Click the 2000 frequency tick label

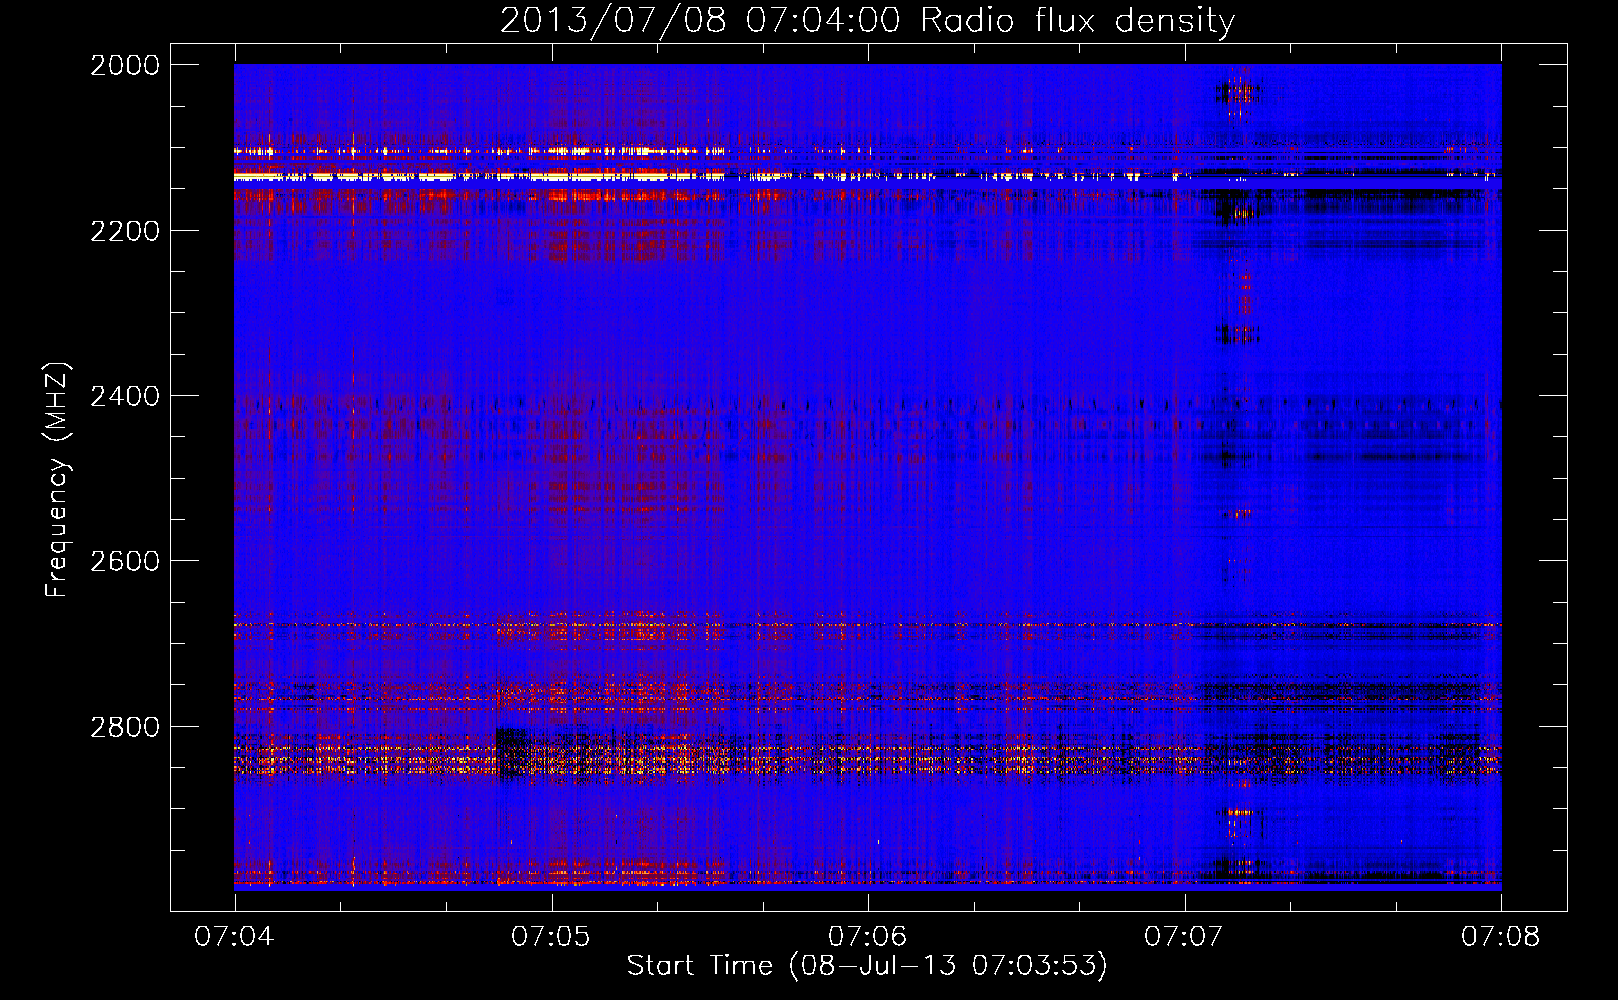pyautogui.click(x=125, y=65)
